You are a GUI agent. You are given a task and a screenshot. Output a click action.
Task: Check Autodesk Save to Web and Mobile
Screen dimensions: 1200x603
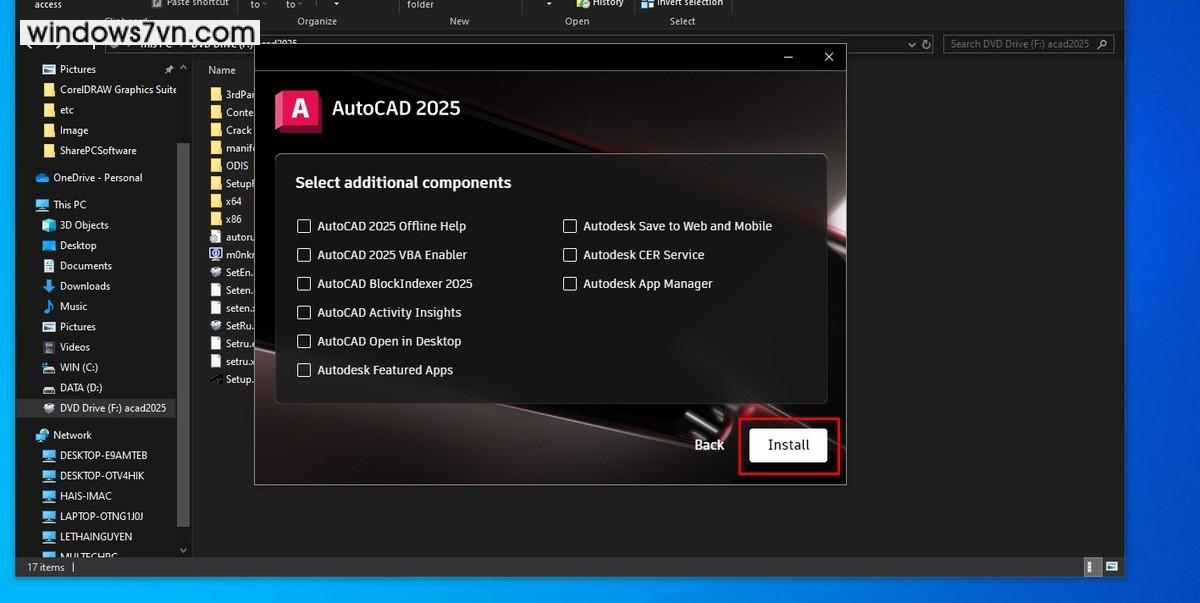570,226
